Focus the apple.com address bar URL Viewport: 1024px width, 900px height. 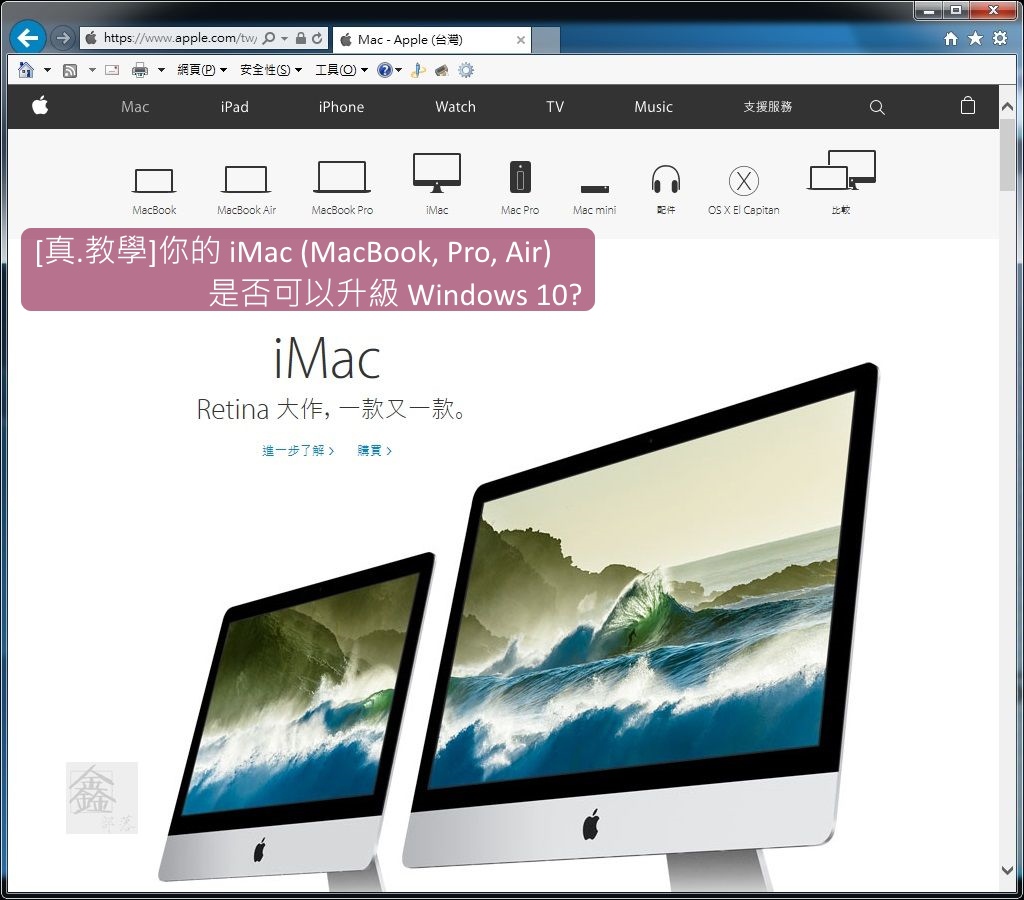click(180, 38)
